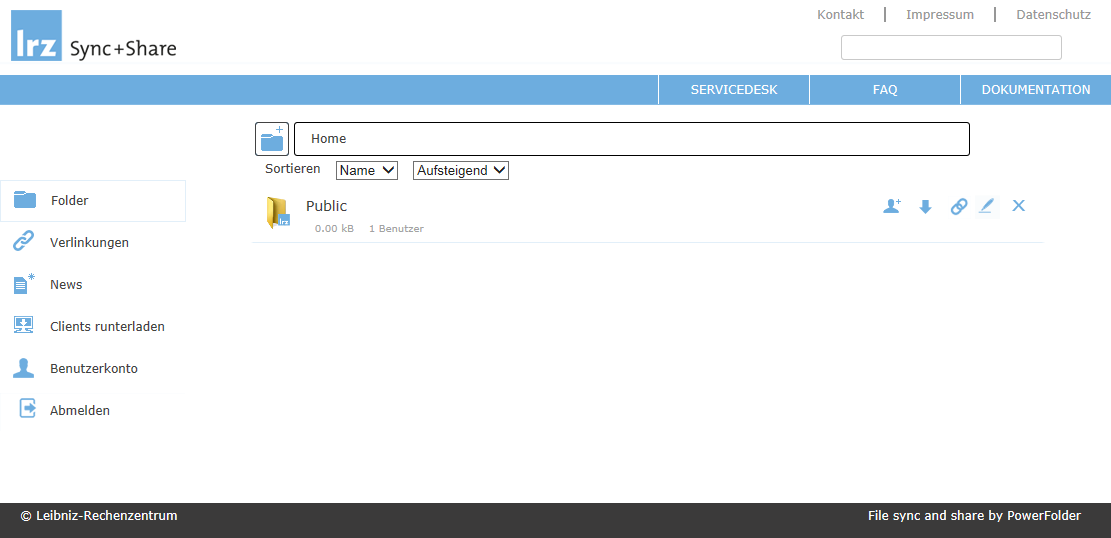Click the LRZ Sync+Share logo

94,37
